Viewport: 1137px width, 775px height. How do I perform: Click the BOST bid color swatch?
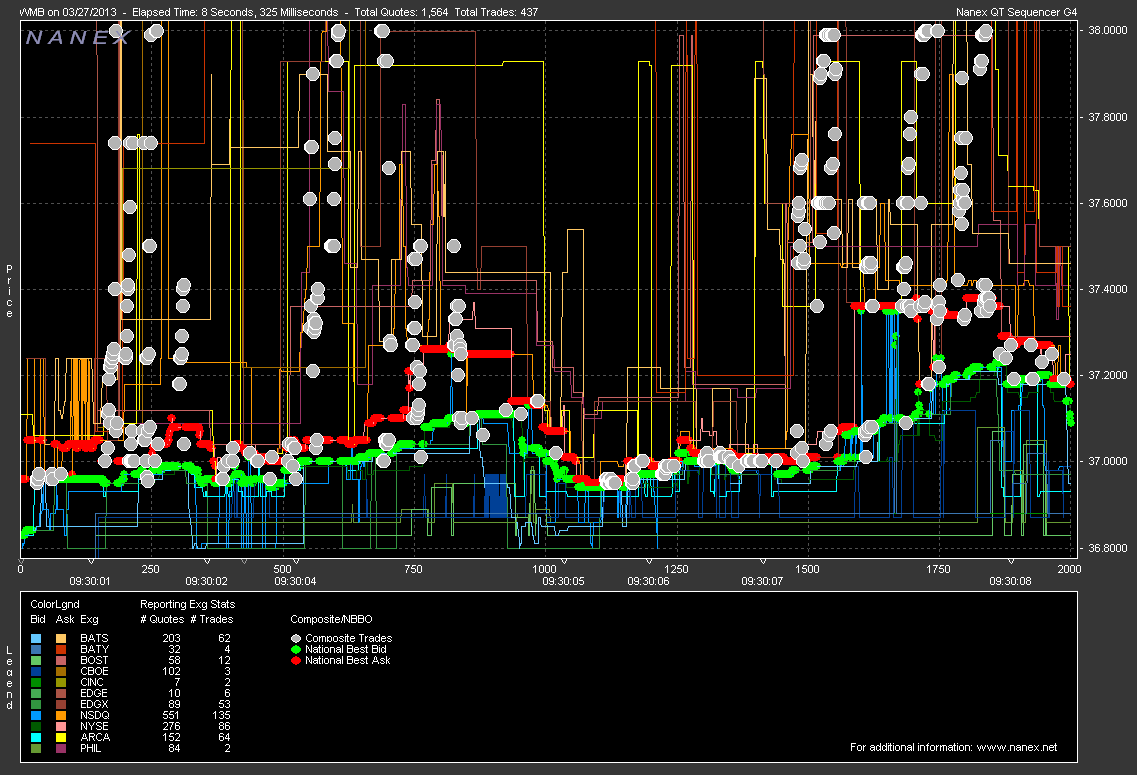[x=36, y=660]
